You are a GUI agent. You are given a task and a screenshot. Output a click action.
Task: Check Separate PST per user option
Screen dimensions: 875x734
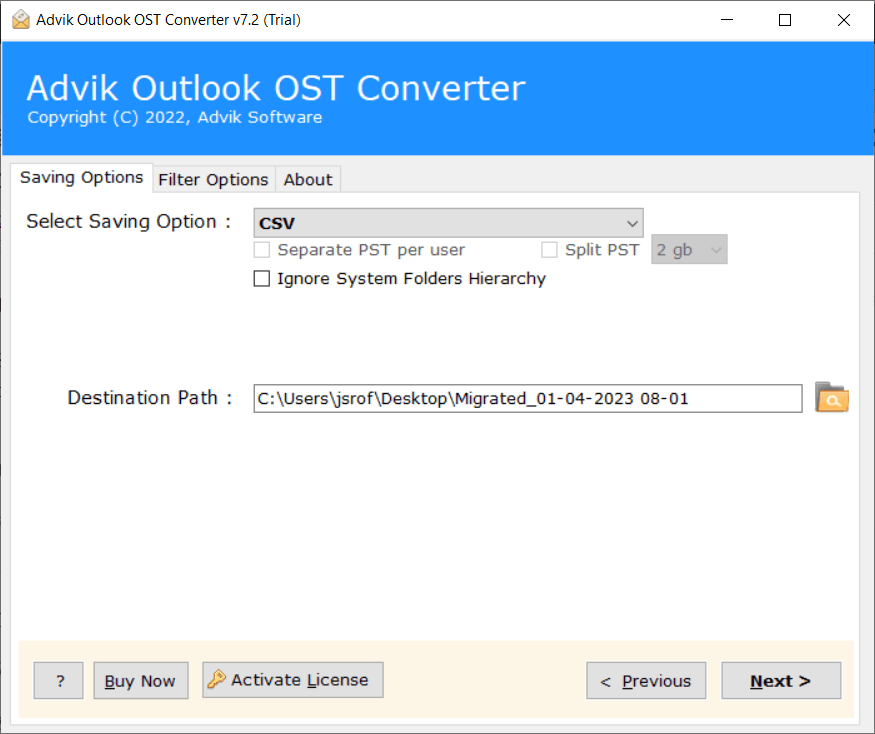[x=262, y=250]
